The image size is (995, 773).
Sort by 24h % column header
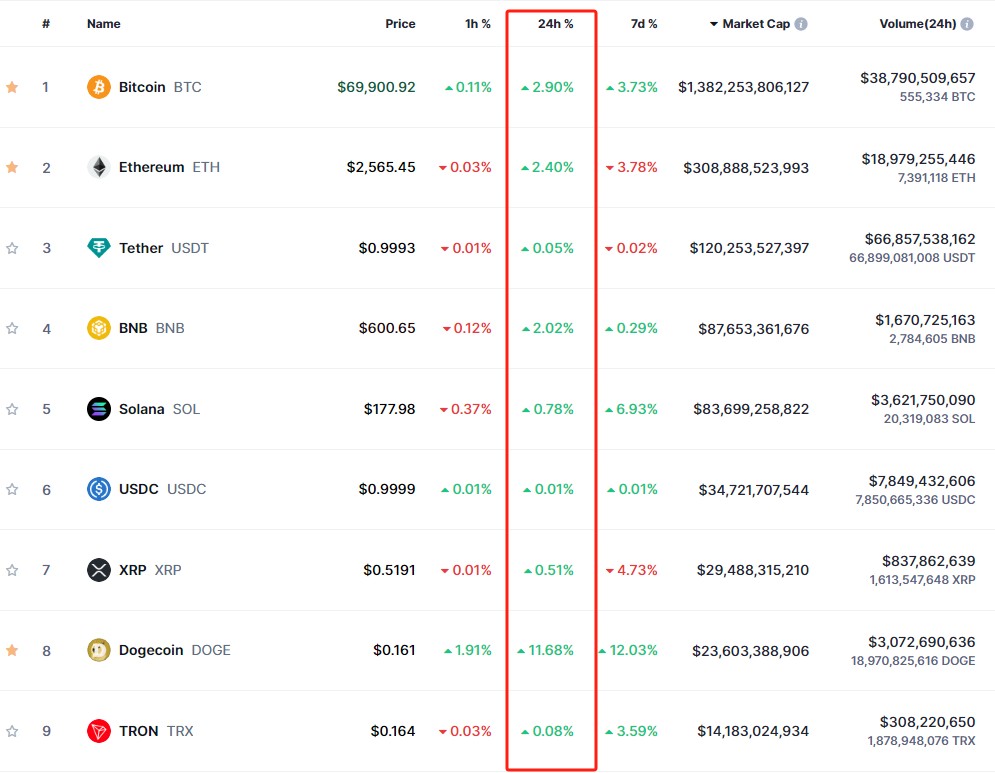point(556,24)
